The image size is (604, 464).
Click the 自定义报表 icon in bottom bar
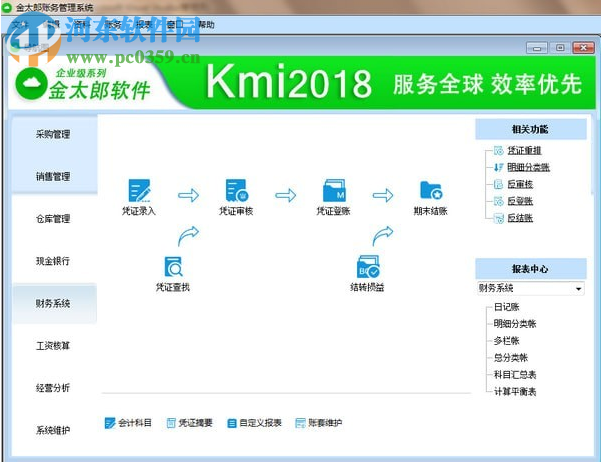pos(232,424)
